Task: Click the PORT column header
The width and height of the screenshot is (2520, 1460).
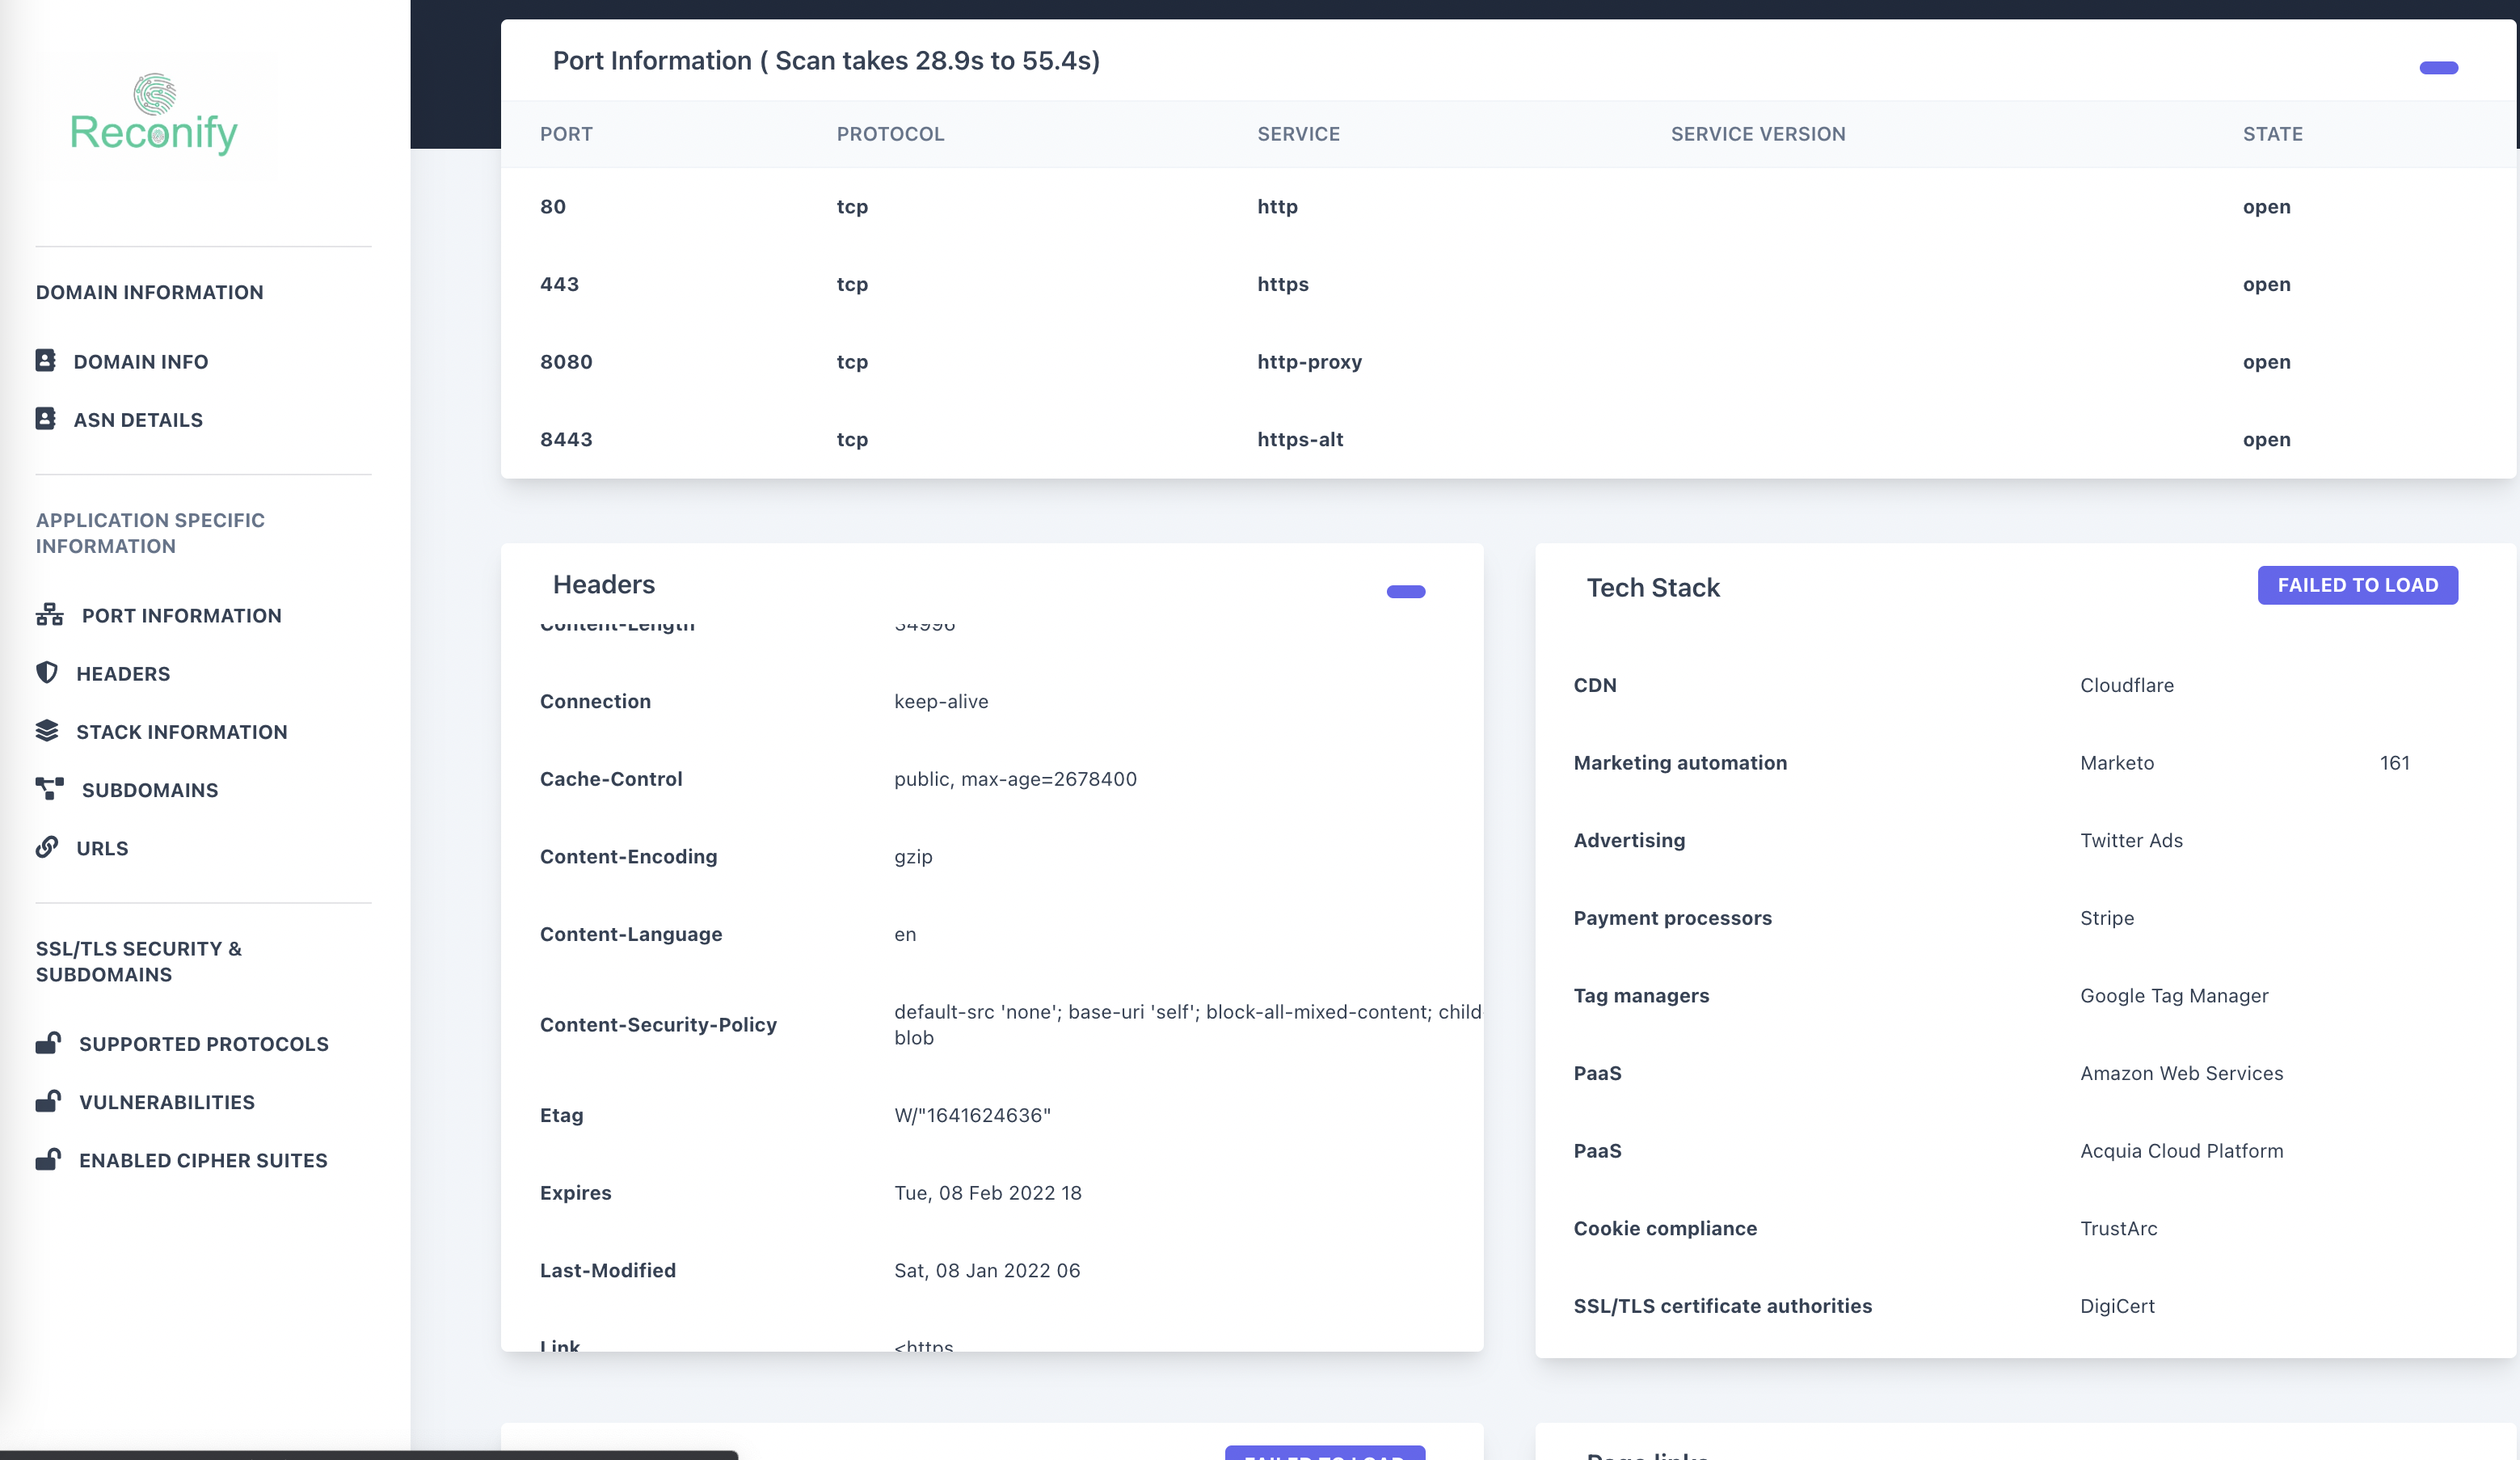Action: tap(567, 134)
